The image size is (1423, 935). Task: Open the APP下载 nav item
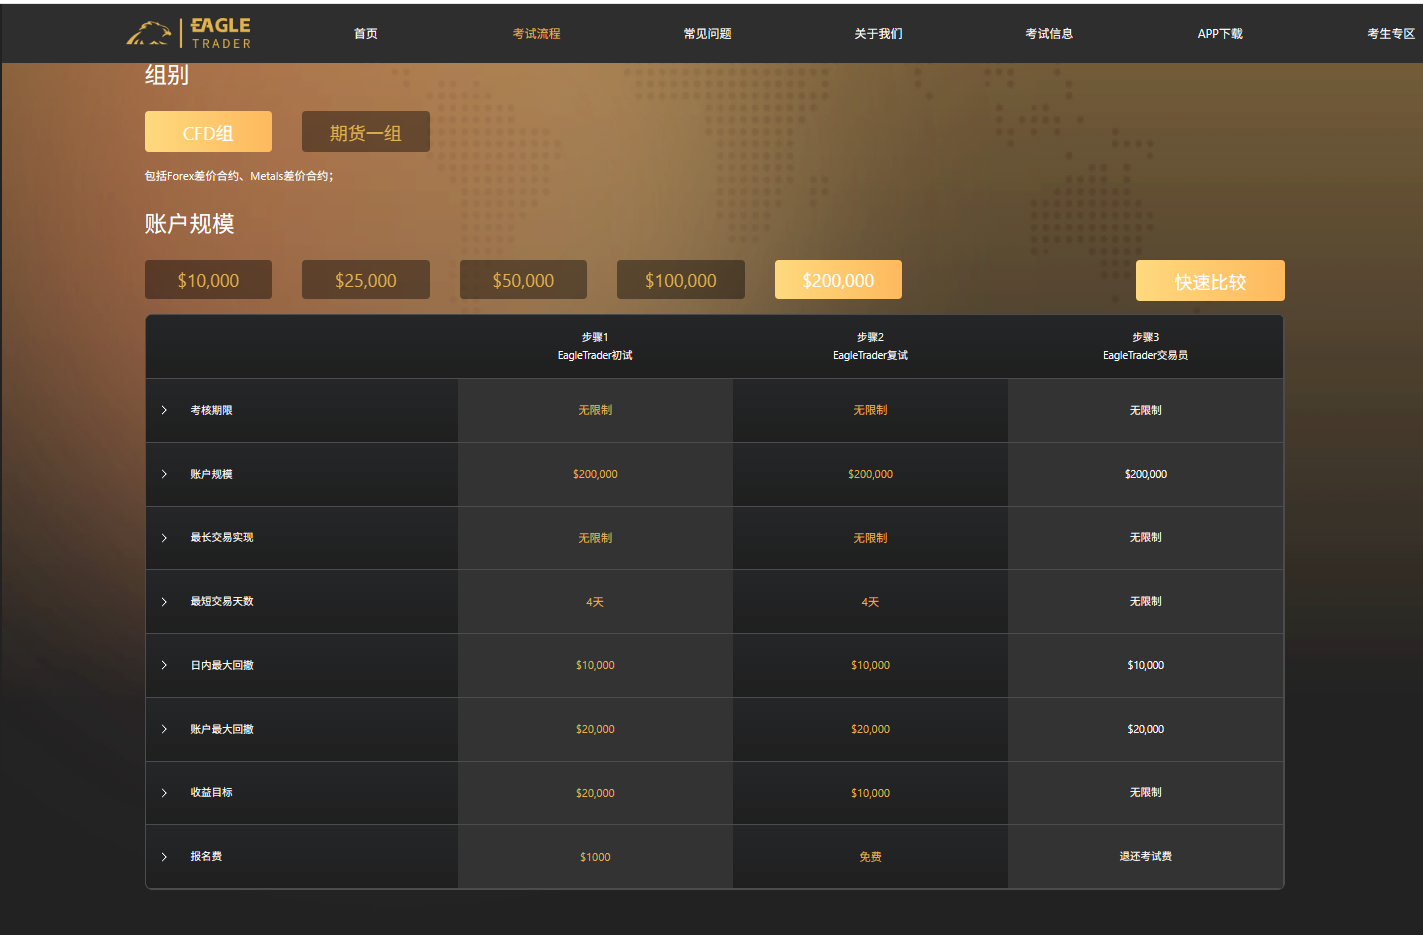[1220, 34]
